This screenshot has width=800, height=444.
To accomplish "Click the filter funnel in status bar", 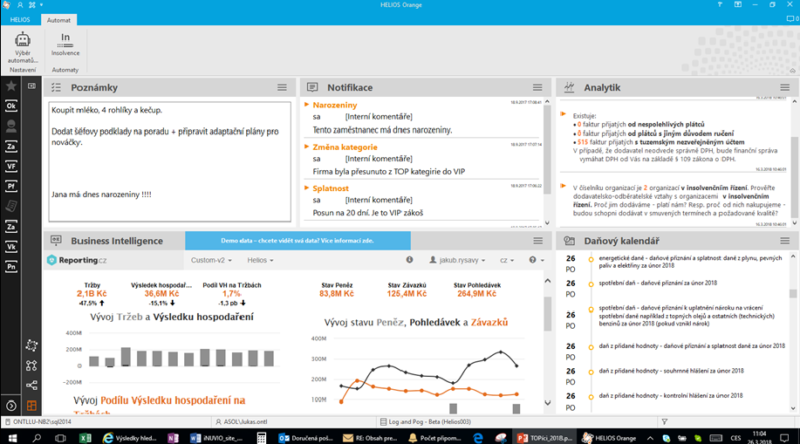I will 664,422.
